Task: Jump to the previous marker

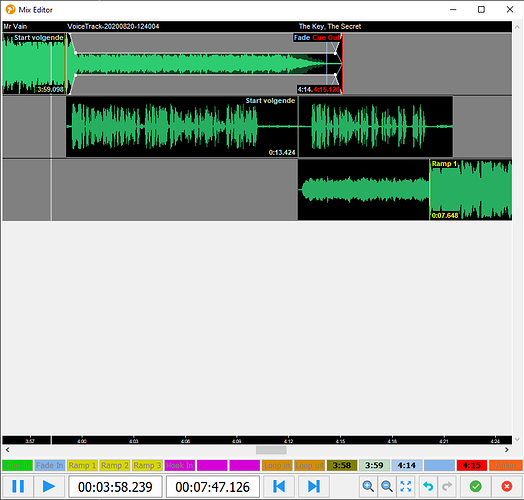Action: point(279,486)
